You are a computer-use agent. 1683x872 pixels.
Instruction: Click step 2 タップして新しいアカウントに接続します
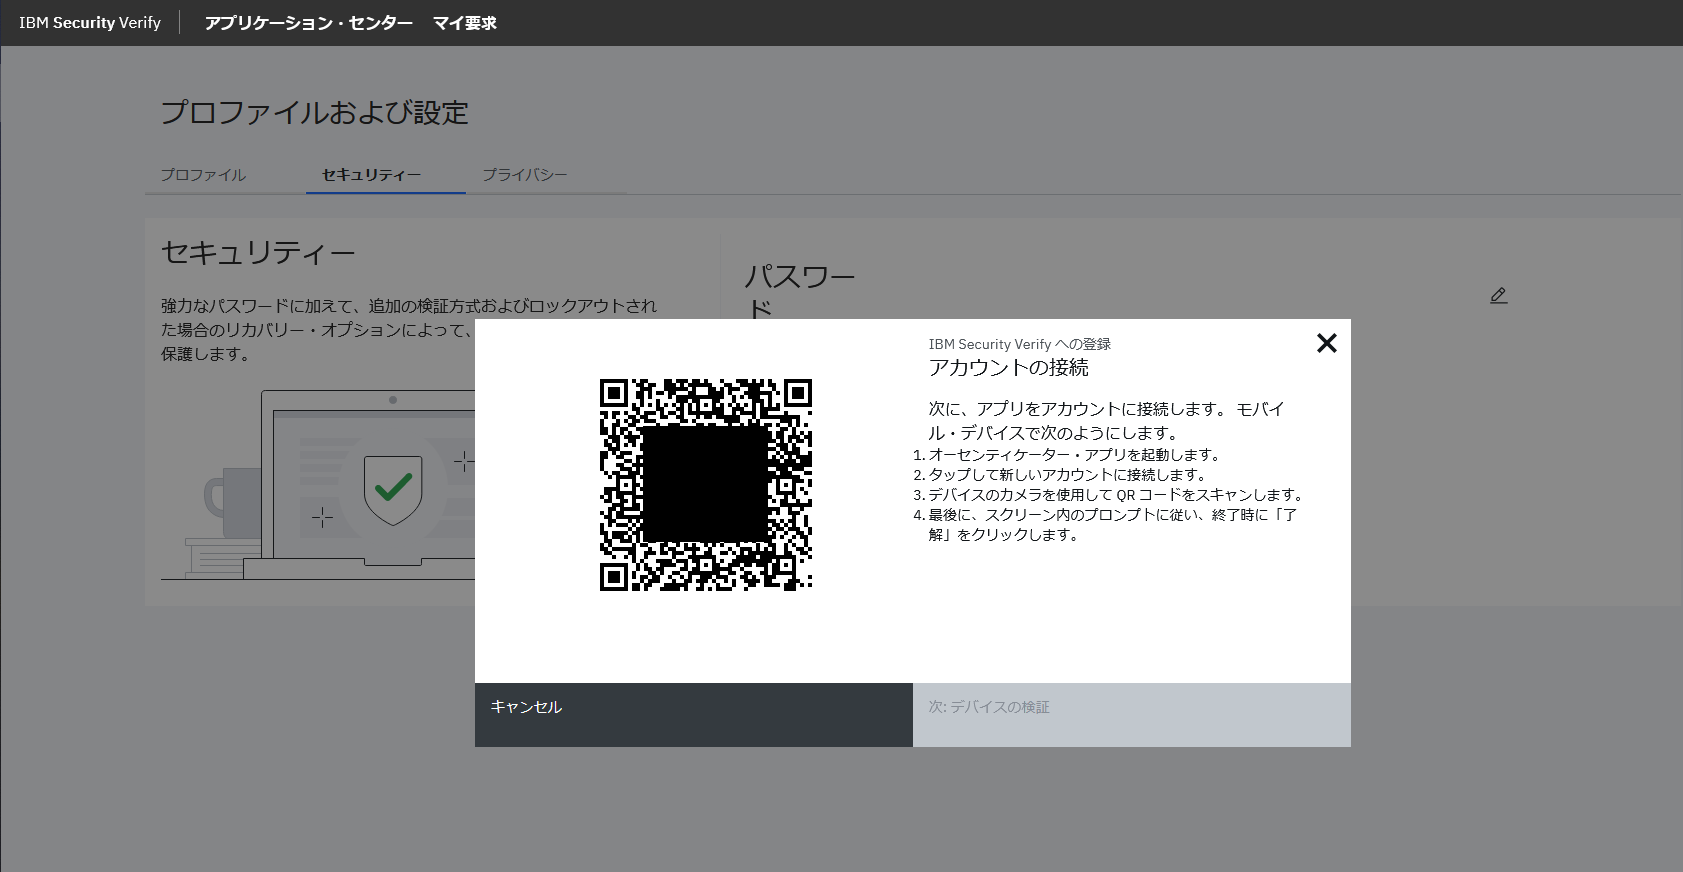point(1067,475)
